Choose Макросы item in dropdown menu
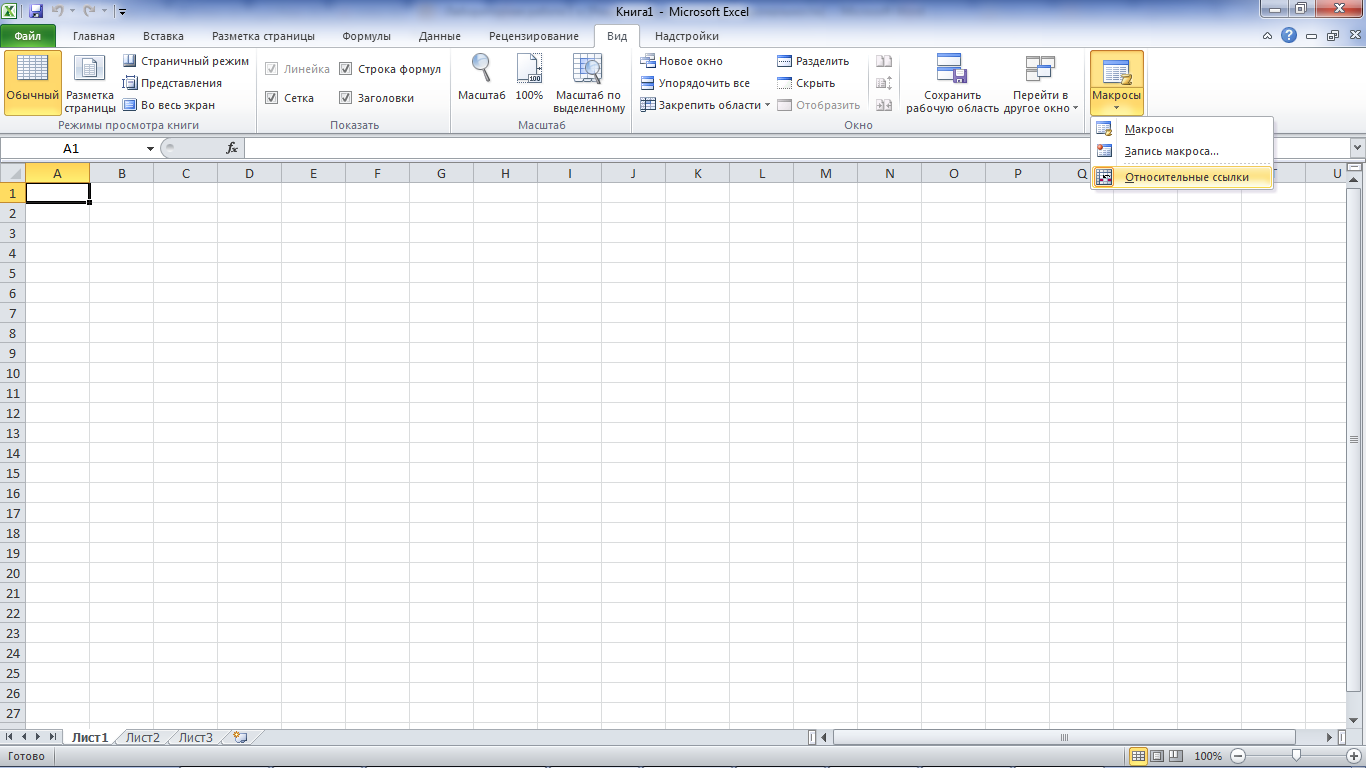 [1182, 129]
